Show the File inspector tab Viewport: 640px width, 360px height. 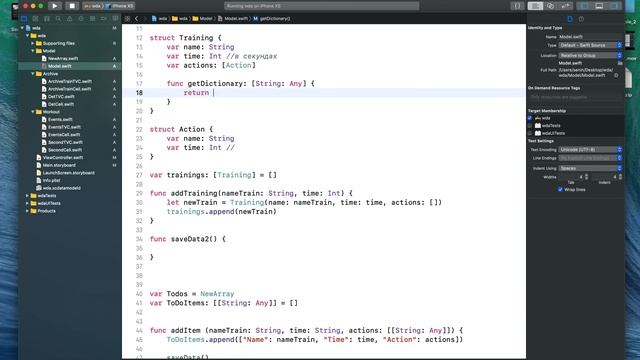(570, 19)
